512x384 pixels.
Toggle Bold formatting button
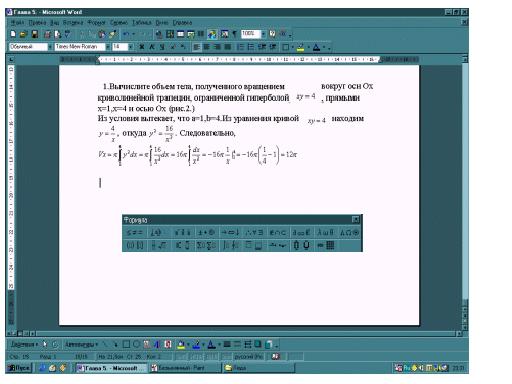coord(142,47)
